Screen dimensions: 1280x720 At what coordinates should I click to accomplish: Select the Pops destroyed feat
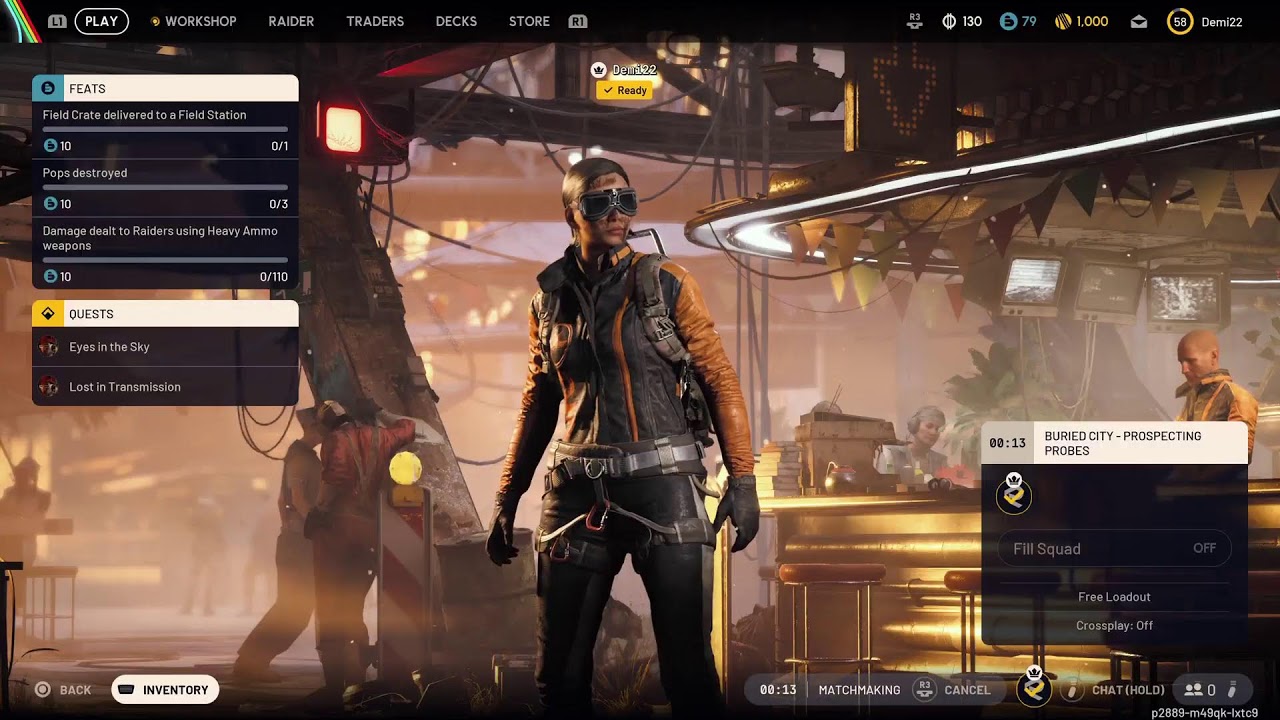tap(165, 188)
